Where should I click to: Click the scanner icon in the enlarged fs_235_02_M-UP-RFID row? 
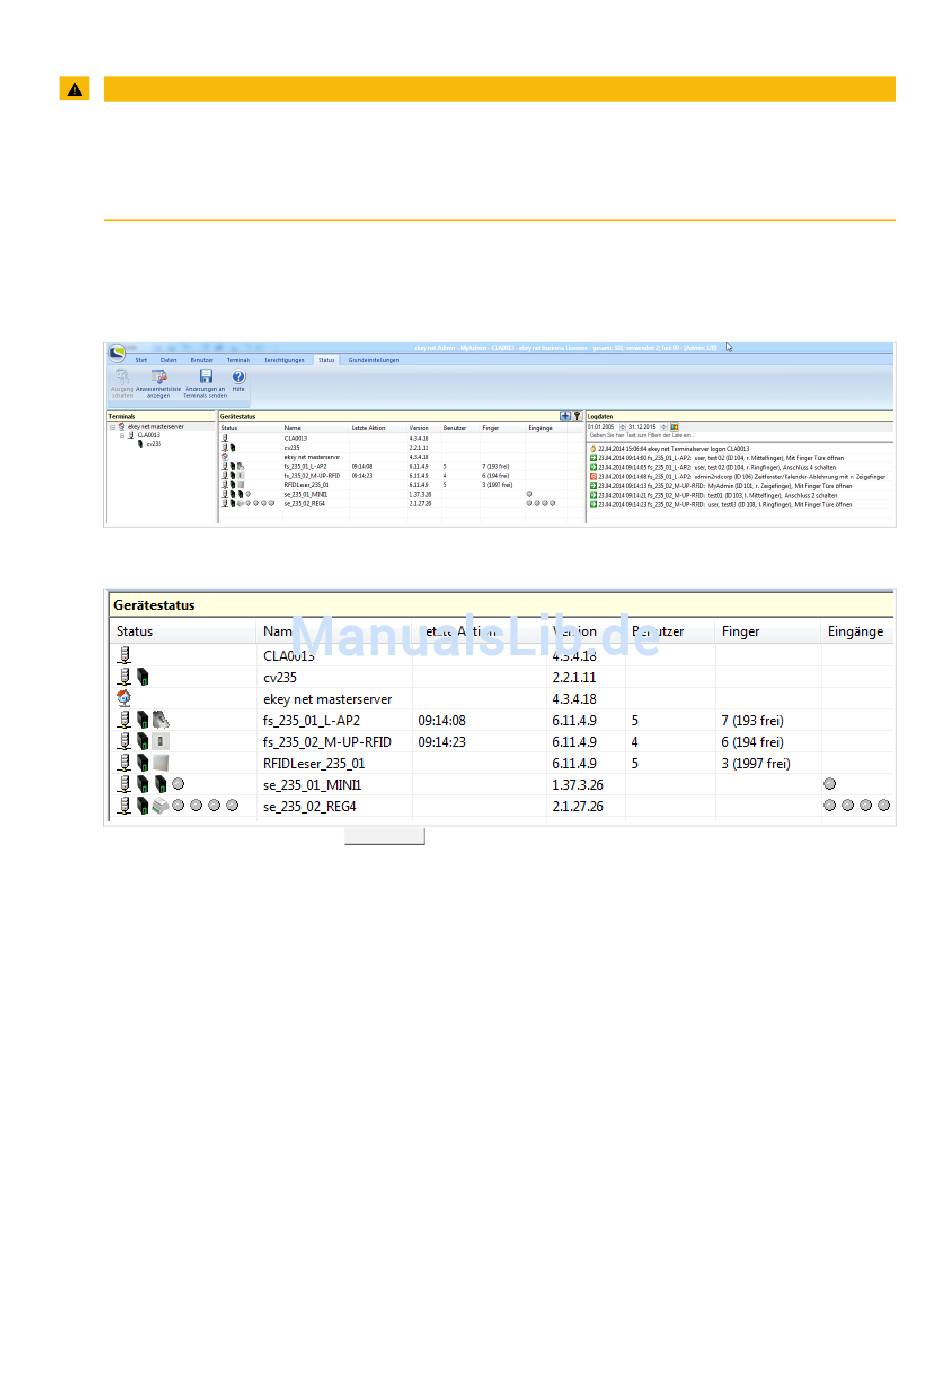pos(161,741)
